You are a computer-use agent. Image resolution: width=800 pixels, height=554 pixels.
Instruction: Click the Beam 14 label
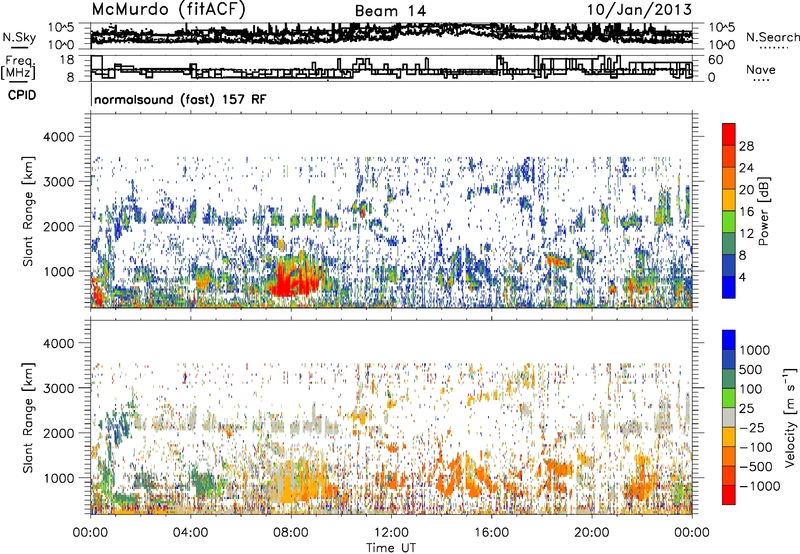(x=390, y=11)
